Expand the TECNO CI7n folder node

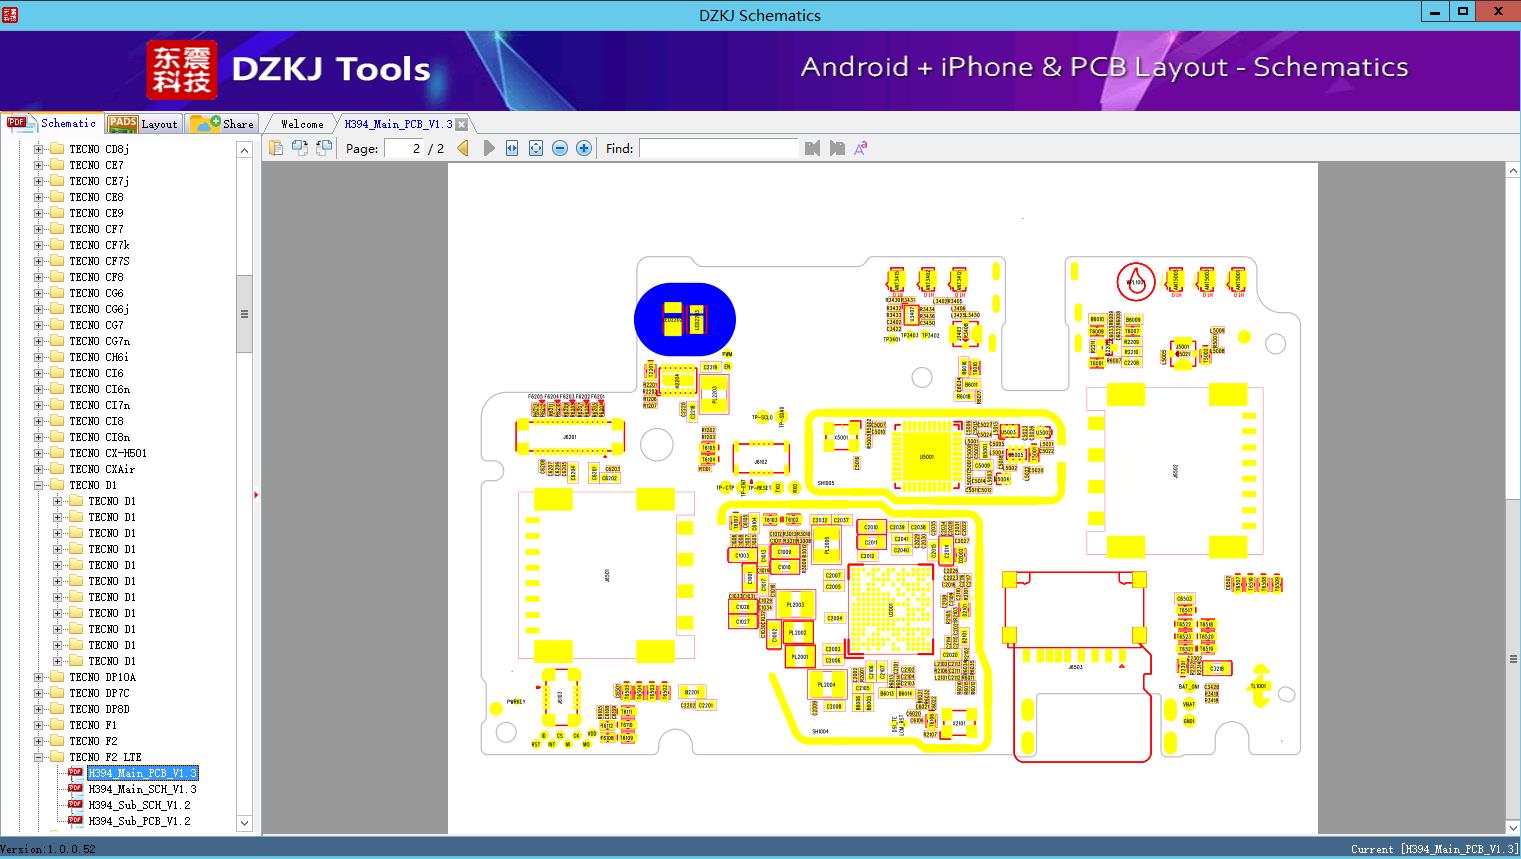point(38,405)
